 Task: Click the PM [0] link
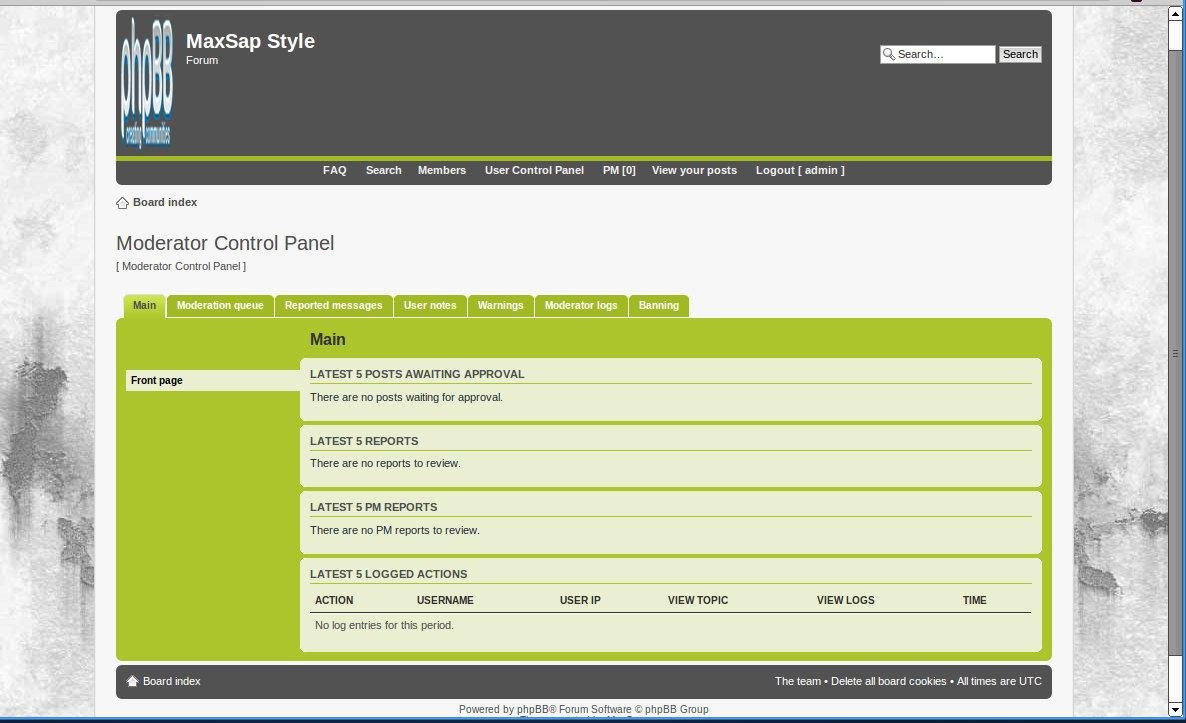coord(618,170)
